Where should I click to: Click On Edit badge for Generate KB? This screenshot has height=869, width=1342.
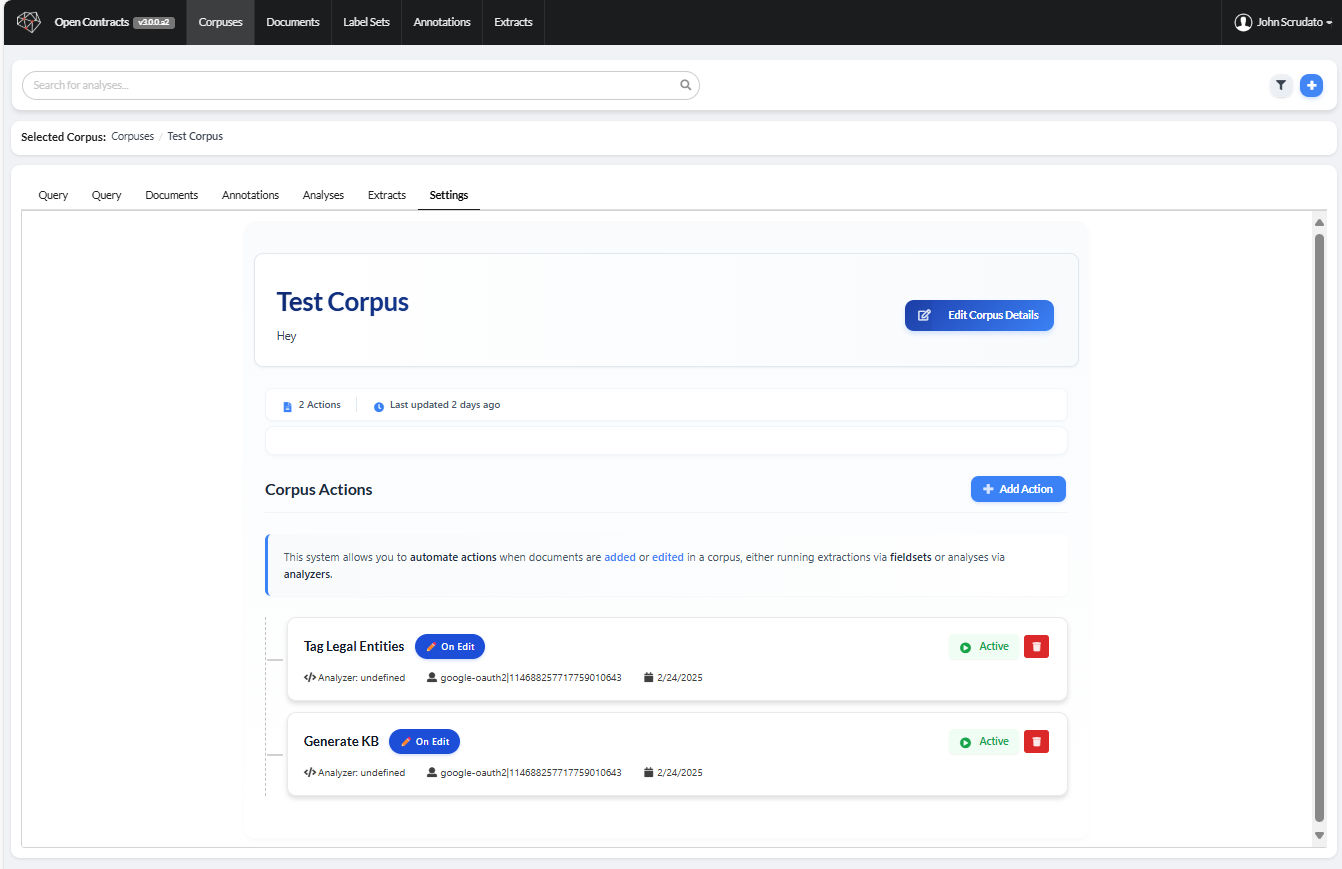[424, 742]
